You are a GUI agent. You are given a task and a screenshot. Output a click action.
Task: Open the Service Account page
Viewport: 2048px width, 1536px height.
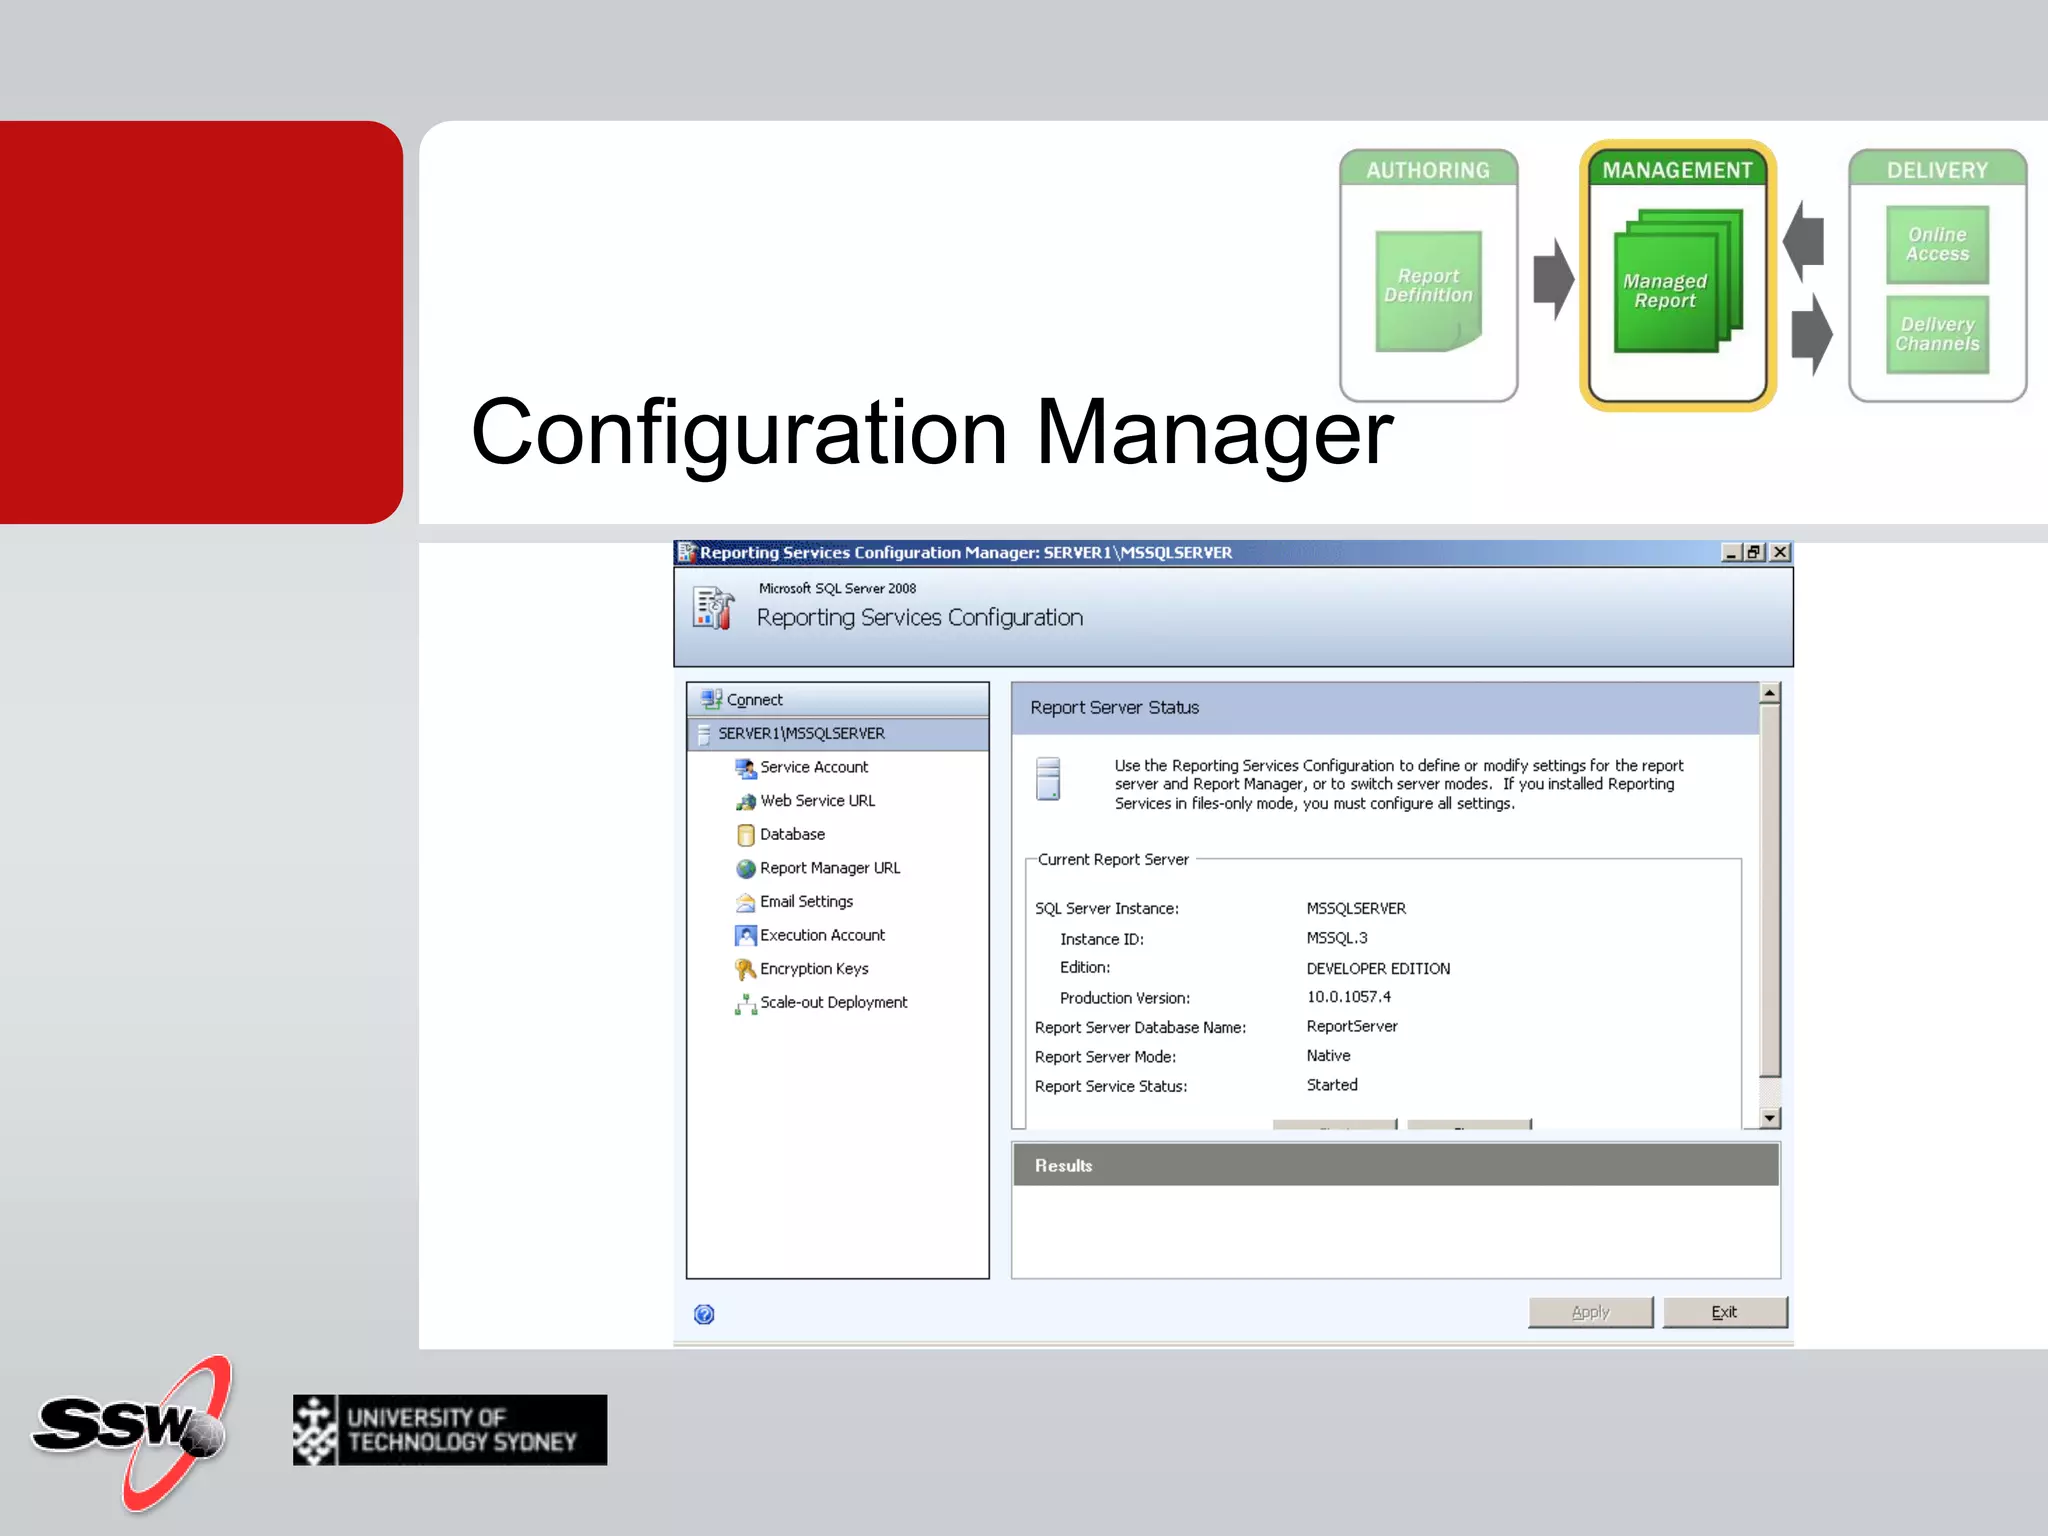tap(814, 767)
